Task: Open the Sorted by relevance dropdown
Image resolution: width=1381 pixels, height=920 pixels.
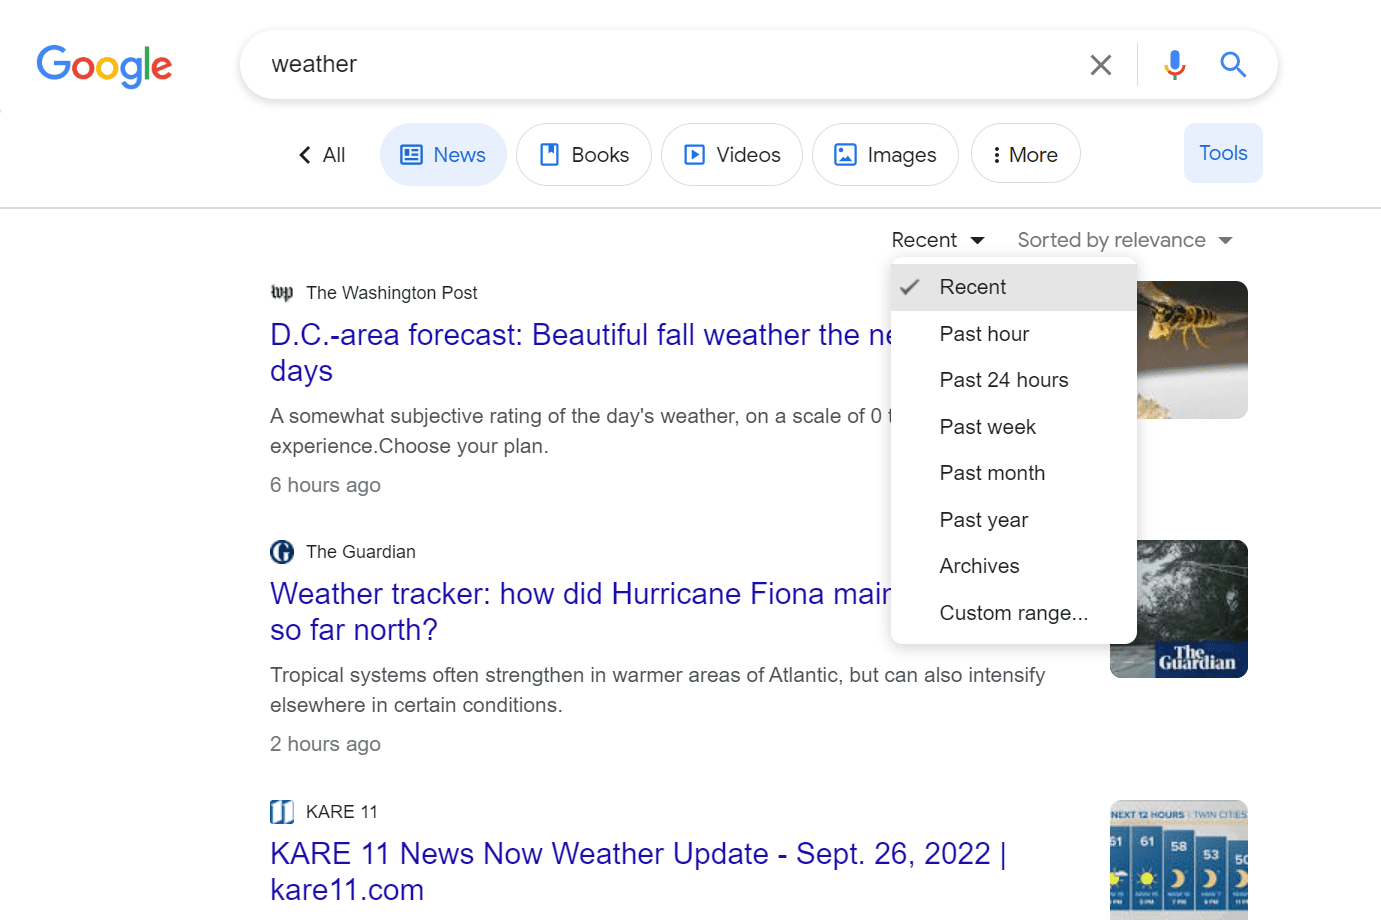Action: pos(1125,240)
